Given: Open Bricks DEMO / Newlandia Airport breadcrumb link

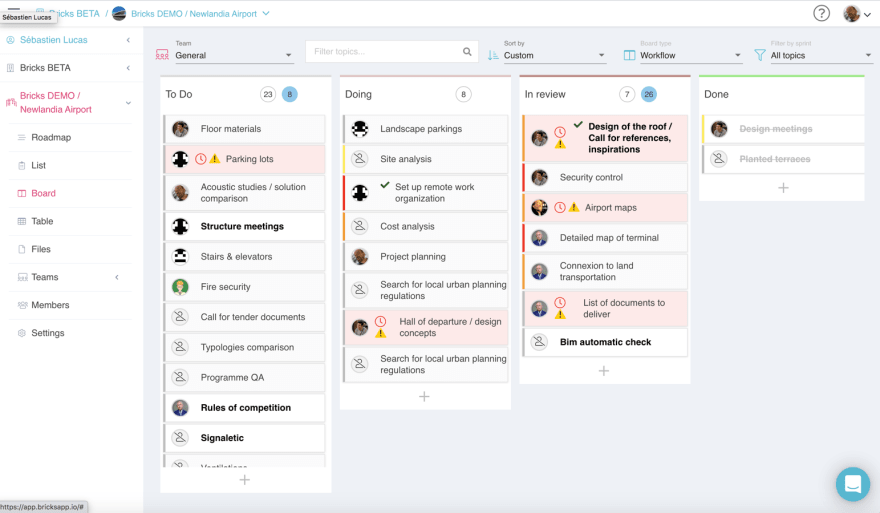Looking at the screenshot, I should coord(194,13).
